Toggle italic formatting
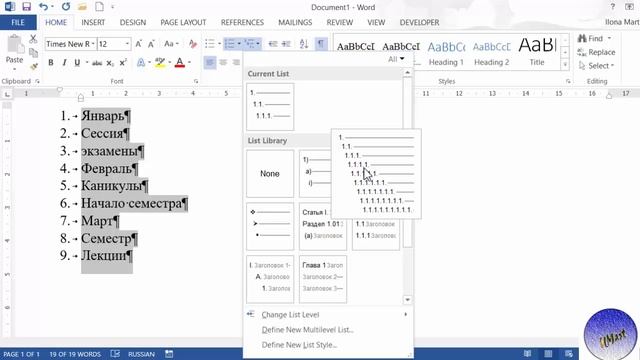Image resolution: width=640 pixels, height=360 pixels. coord(64,63)
